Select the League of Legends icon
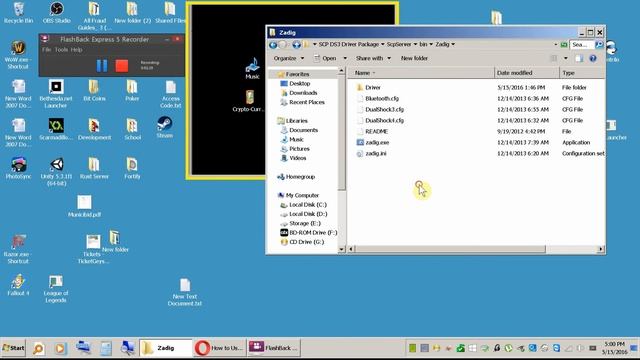 click(56, 288)
